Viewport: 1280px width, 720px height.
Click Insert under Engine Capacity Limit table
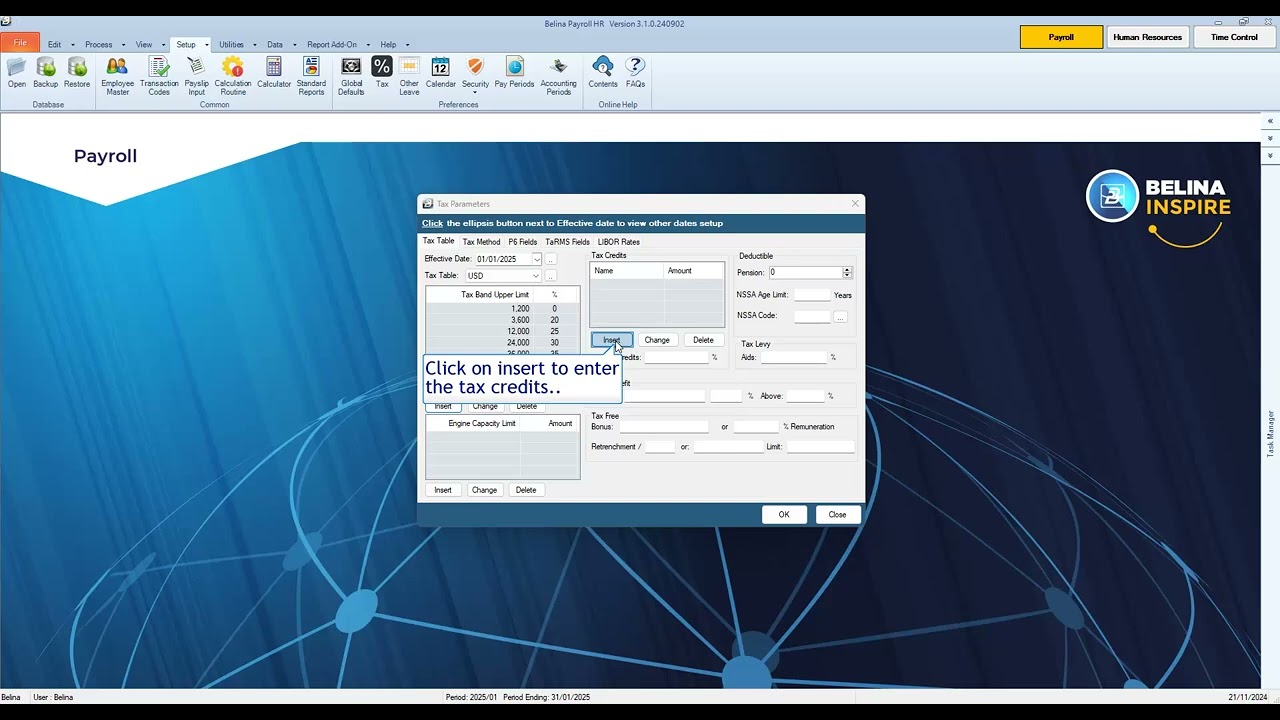pyautogui.click(x=443, y=490)
